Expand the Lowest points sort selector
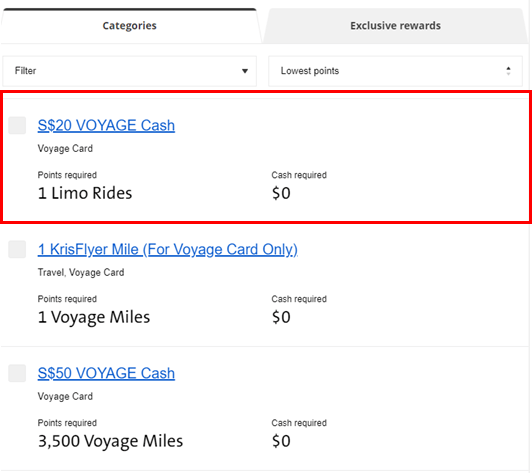Viewport: 532px width, 473px height. point(395,71)
